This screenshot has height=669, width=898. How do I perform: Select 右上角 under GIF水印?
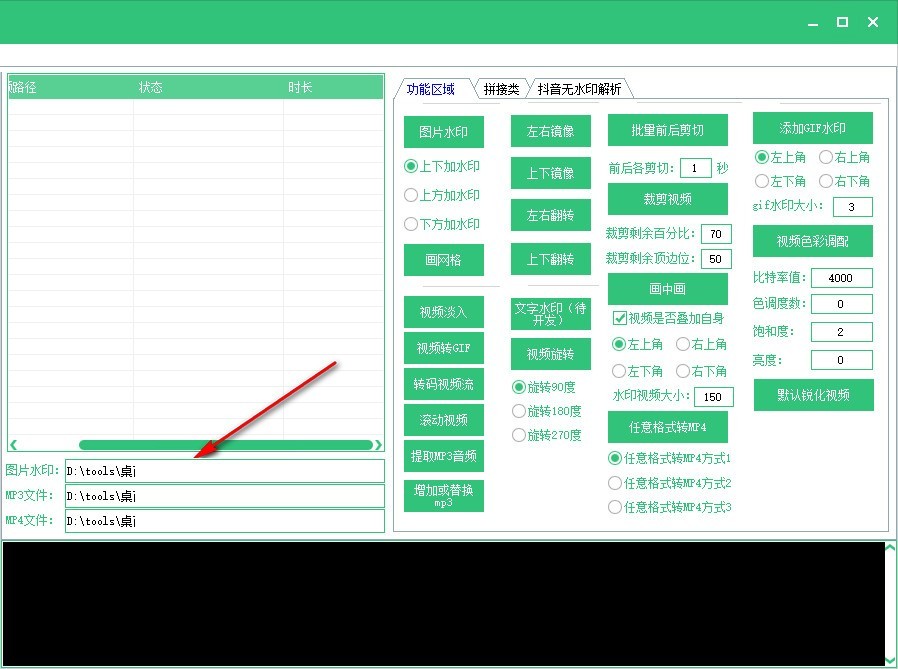point(844,157)
